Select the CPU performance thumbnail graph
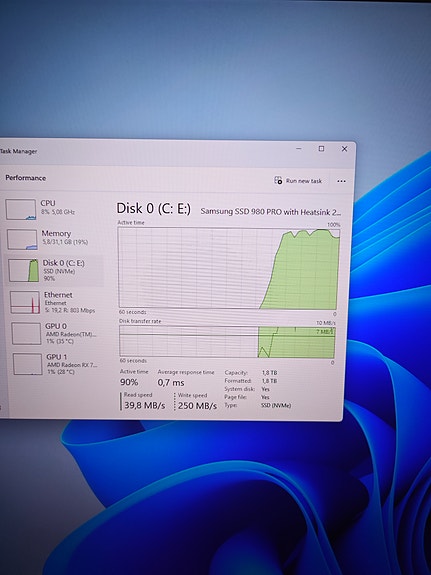This screenshot has width=431, height=575. tap(21, 209)
